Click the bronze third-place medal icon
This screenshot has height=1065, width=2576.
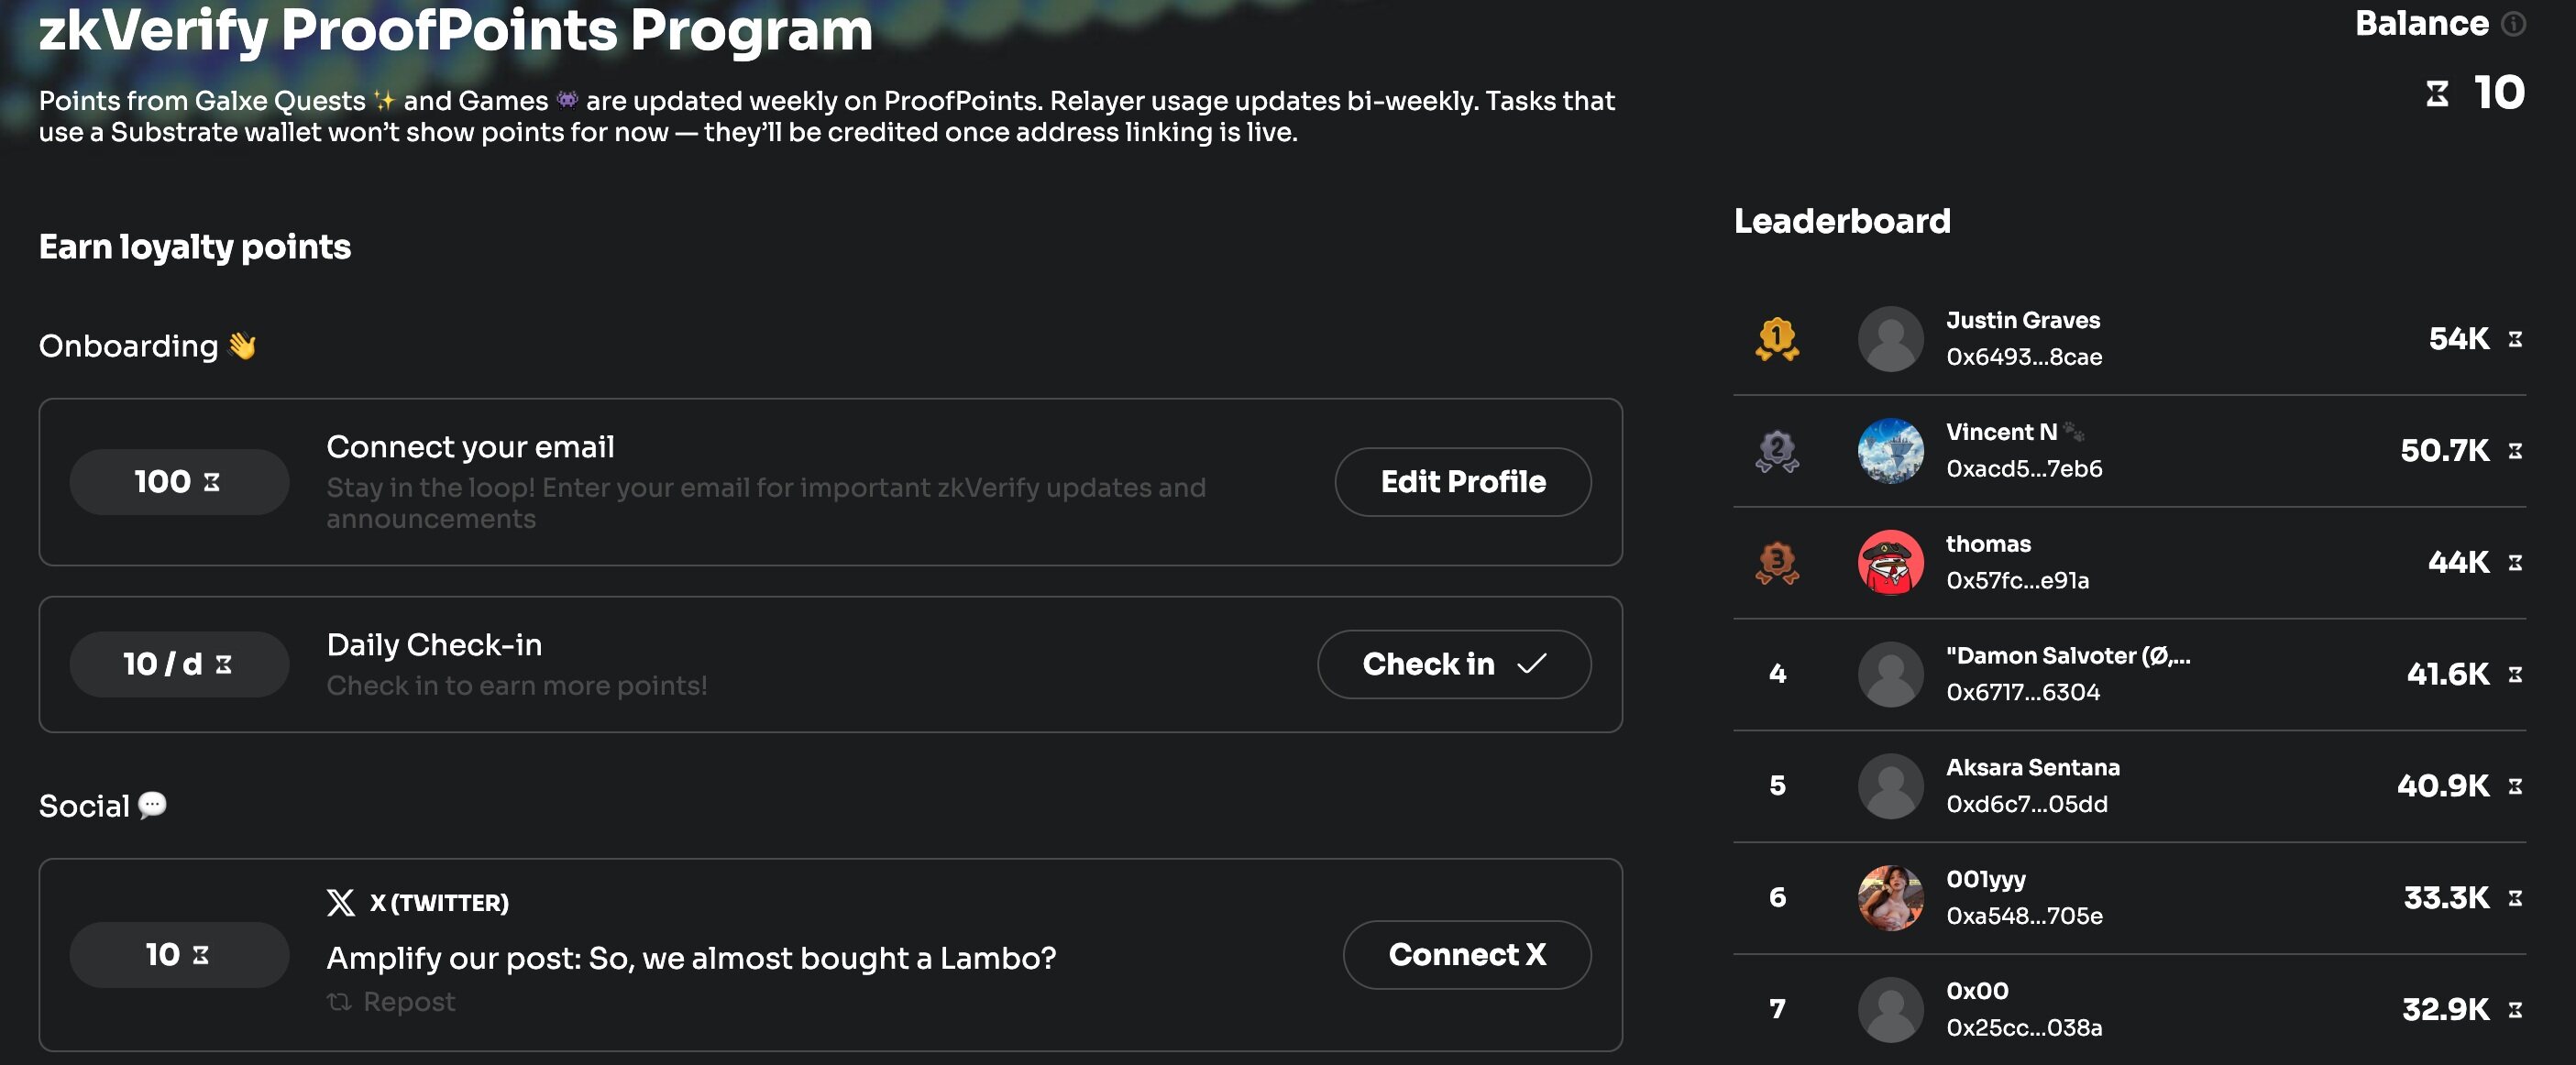click(x=1777, y=563)
